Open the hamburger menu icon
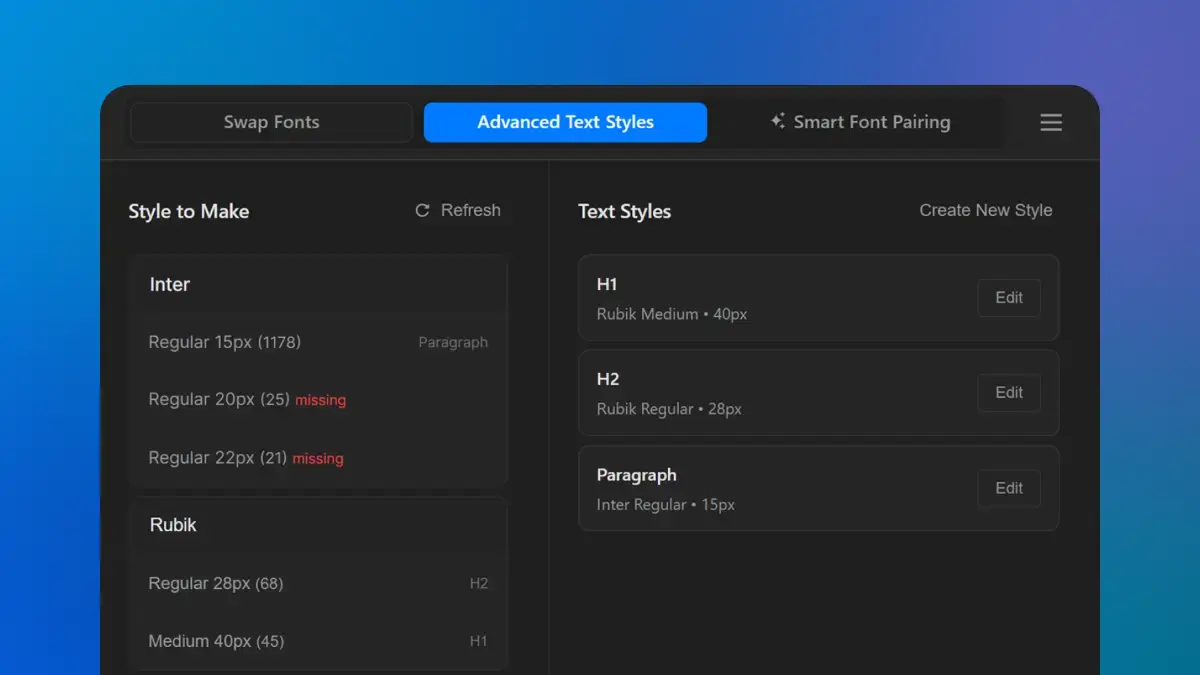The height and width of the screenshot is (675, 1200). tap(1051, 122)
